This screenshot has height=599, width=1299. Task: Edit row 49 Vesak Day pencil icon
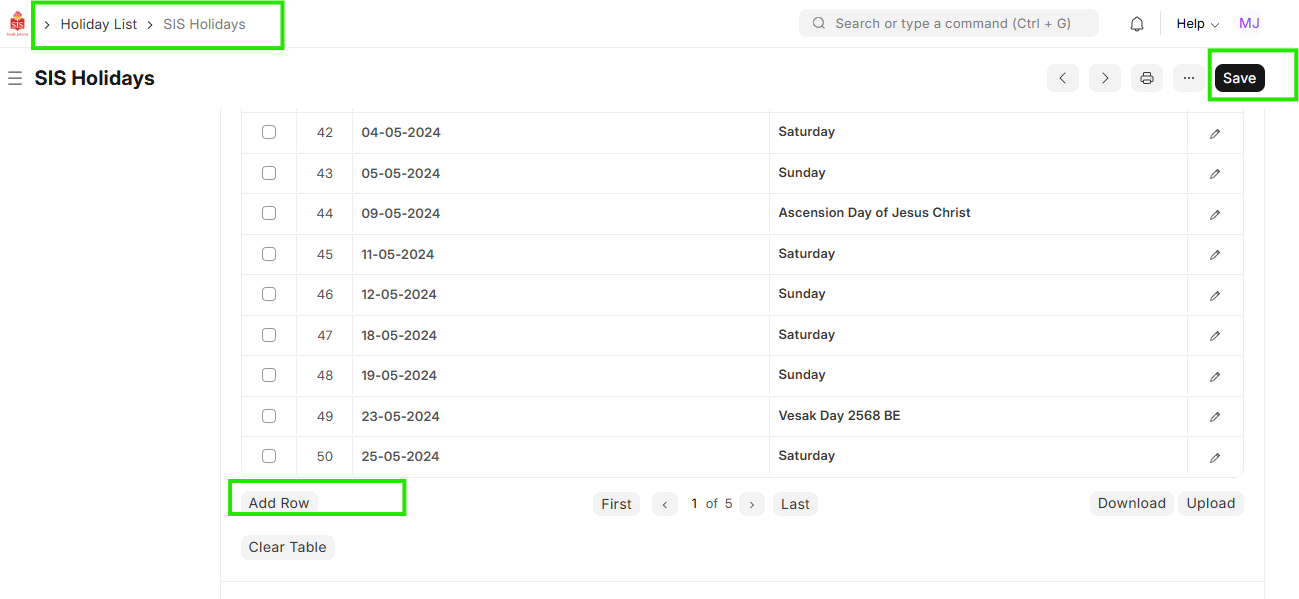[x=1215, y=416]
